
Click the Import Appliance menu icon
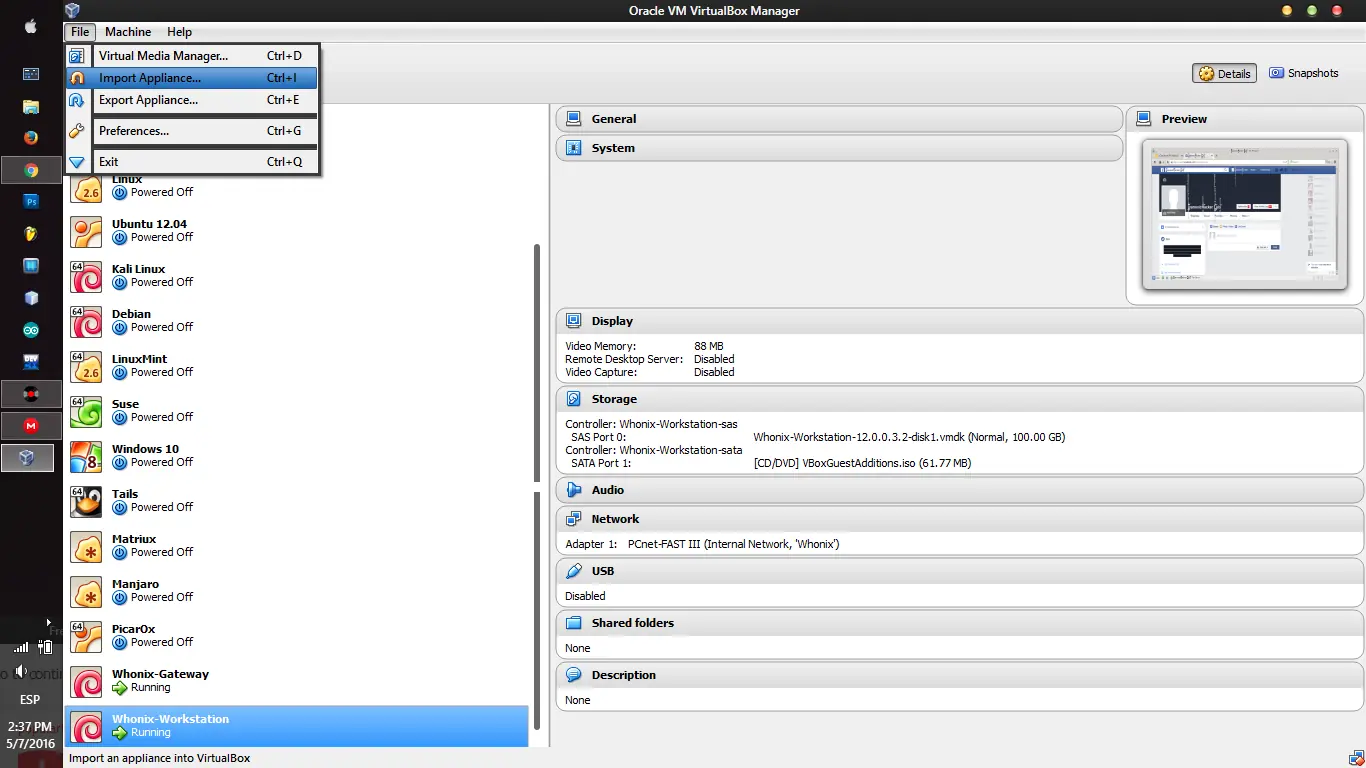pos(77,78)
